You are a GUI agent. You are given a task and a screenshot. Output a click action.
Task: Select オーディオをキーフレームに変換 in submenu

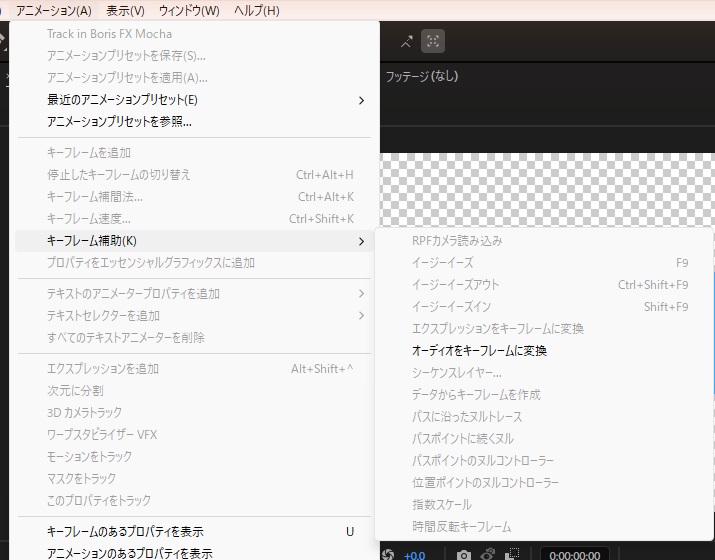tap(544, 351)
